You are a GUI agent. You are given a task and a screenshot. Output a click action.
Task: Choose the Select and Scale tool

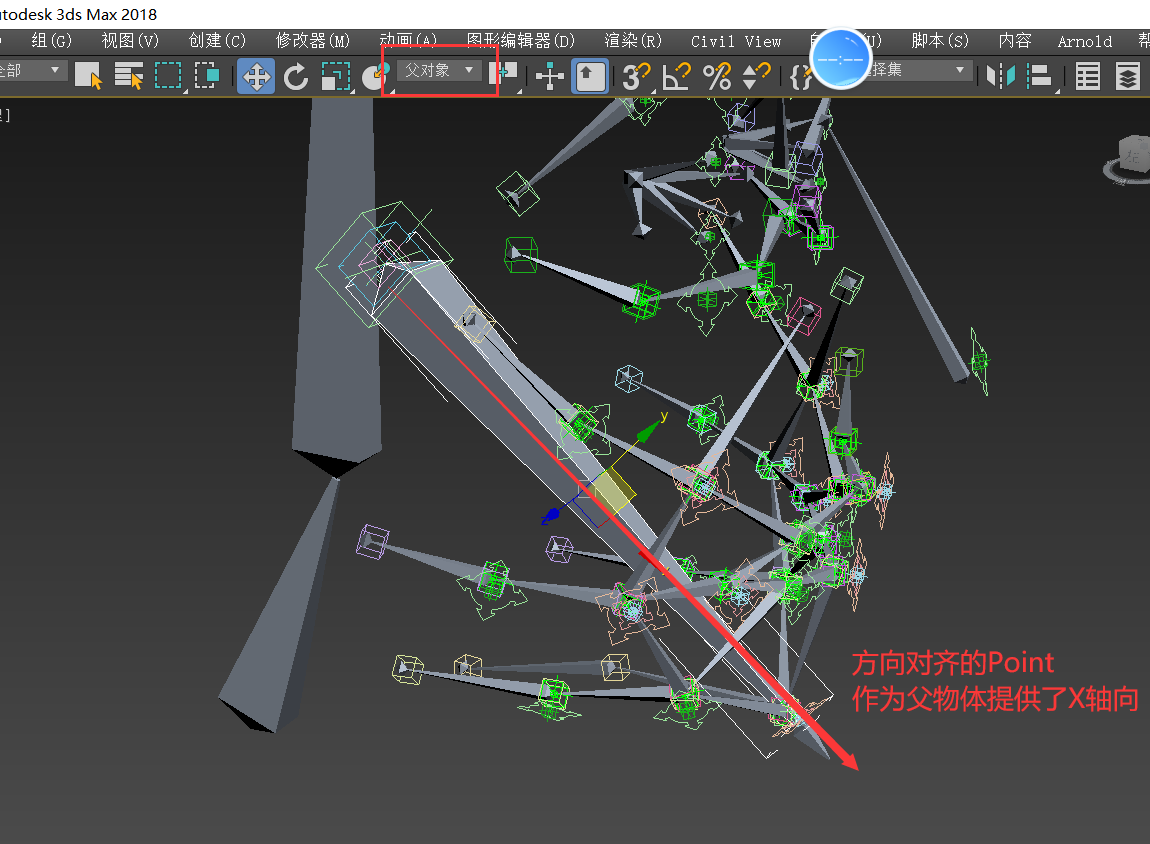pyautogui.click(x=335, y=76)
